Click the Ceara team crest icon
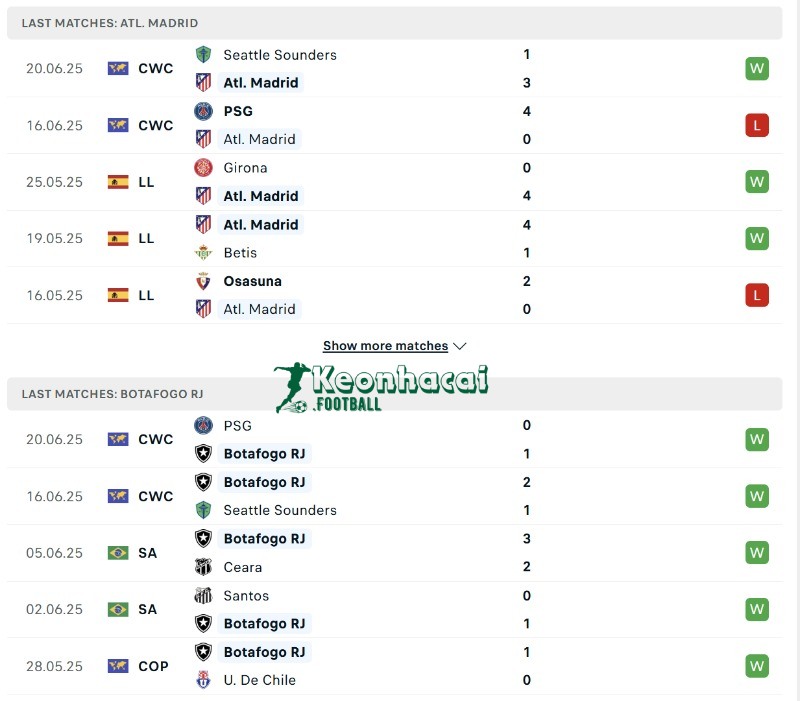 coord(203,567)
